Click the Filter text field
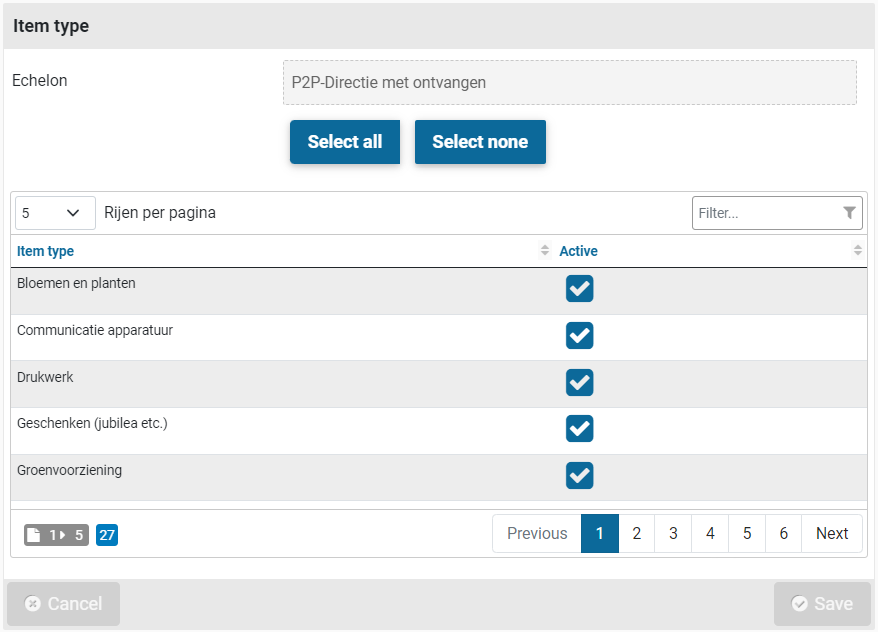Screen dimensions: 878x632 tap(765, 213)
